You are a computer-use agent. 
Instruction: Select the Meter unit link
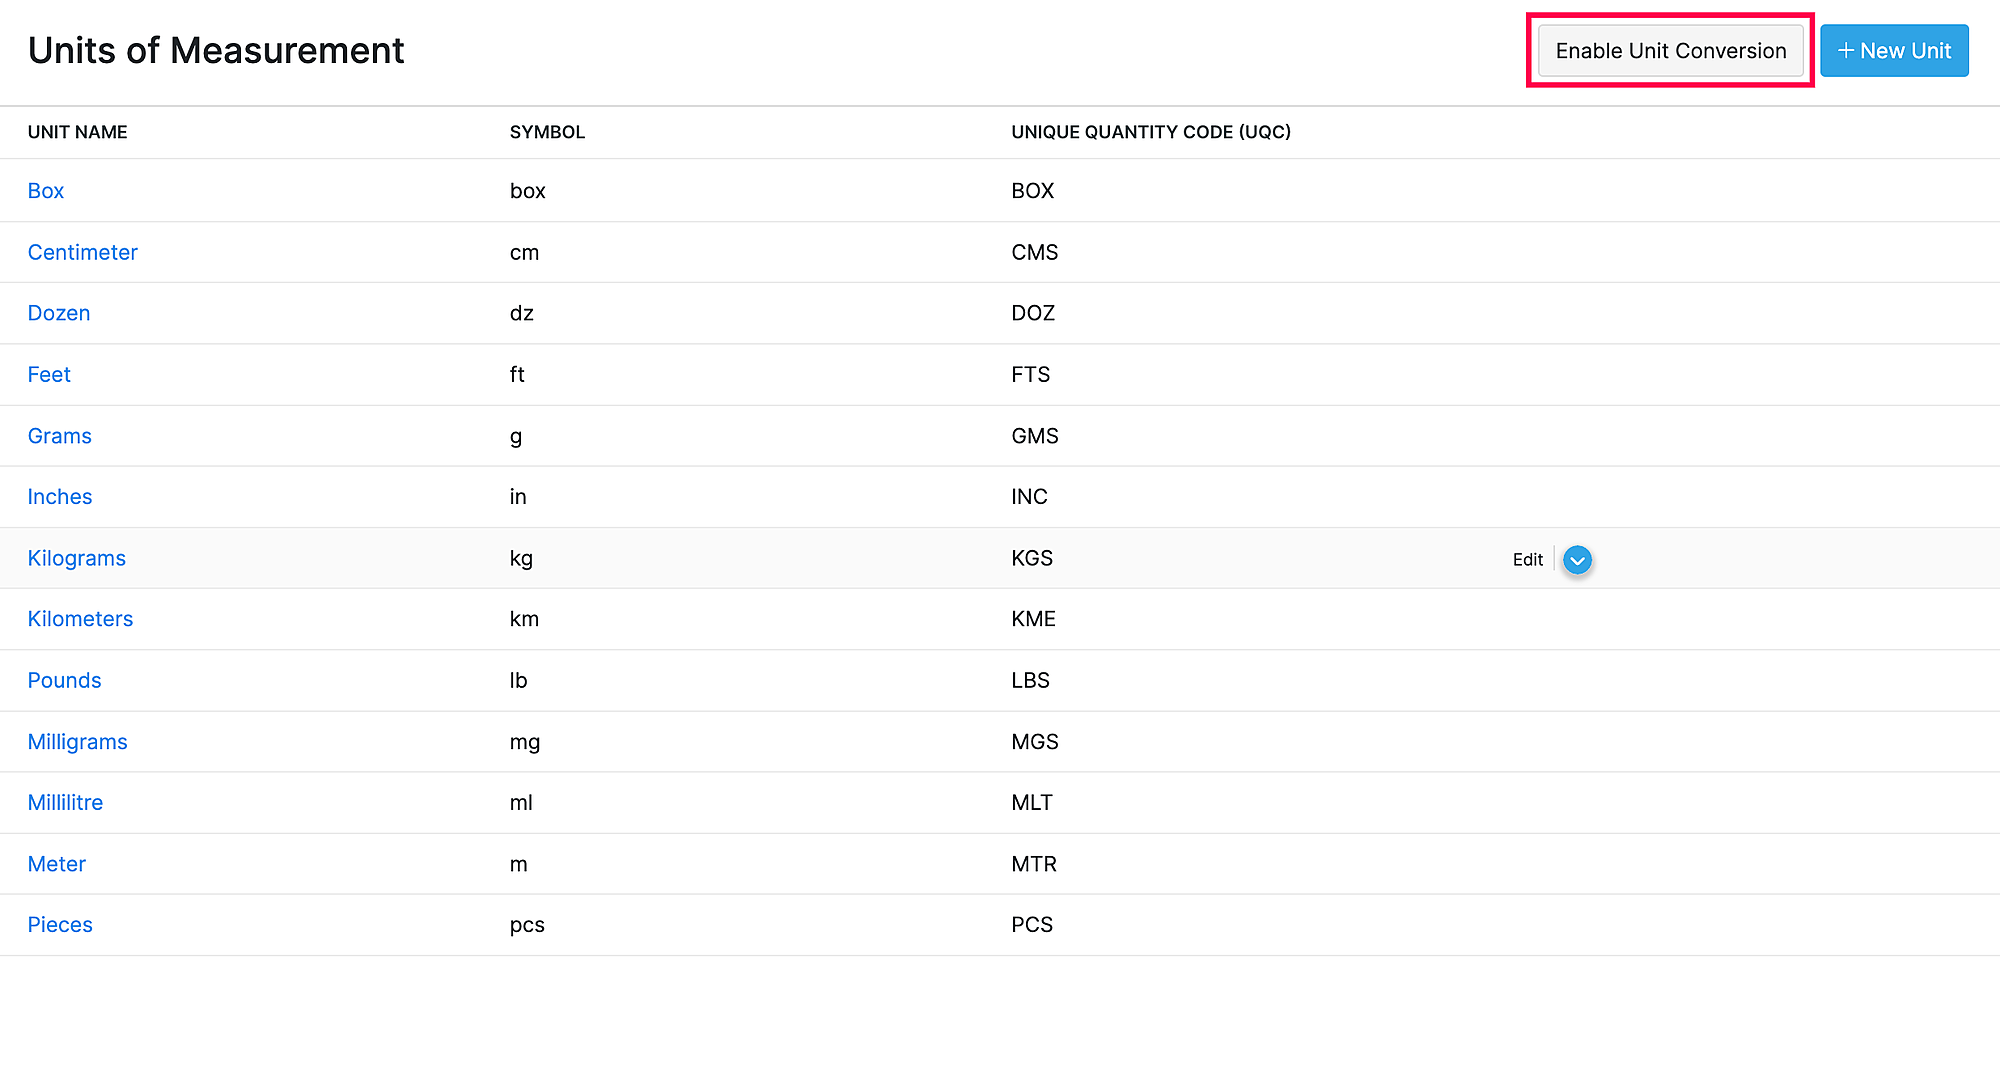[57, 865]
